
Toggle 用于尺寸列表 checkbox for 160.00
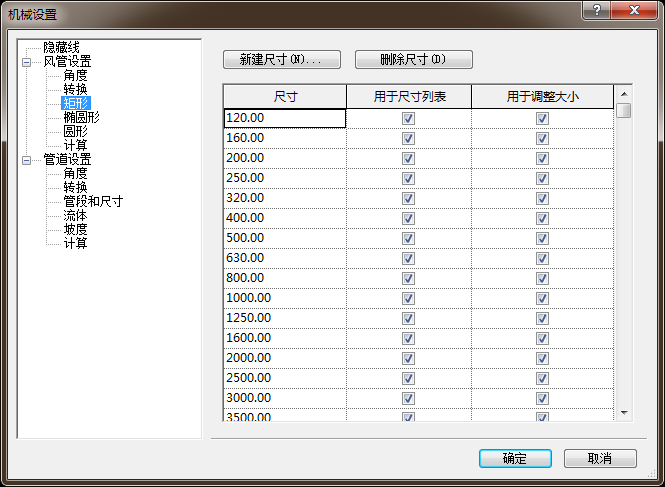(408, 138)
